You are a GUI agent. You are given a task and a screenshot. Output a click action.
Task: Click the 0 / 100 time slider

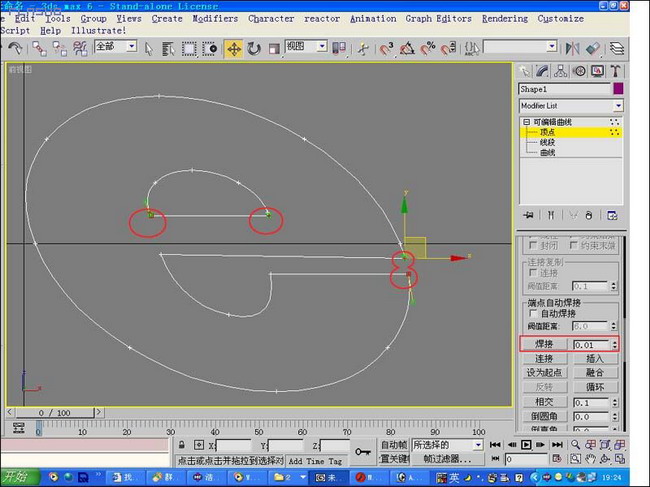[x=54, y=413]
